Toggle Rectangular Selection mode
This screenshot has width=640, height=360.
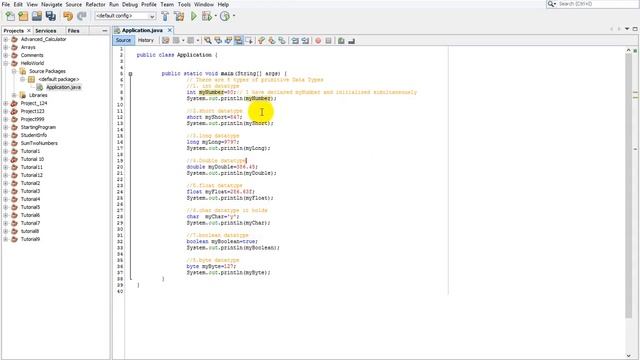coord(249,40)
